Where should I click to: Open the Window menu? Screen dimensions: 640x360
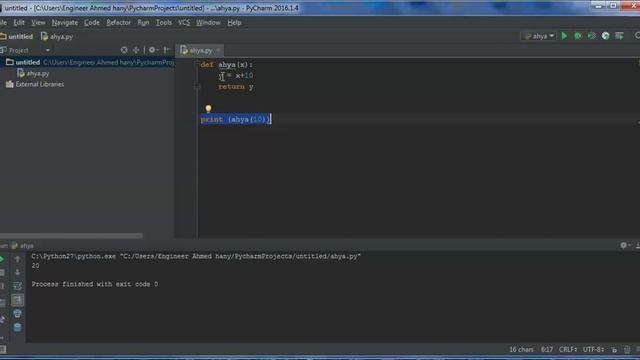[208, 22]
